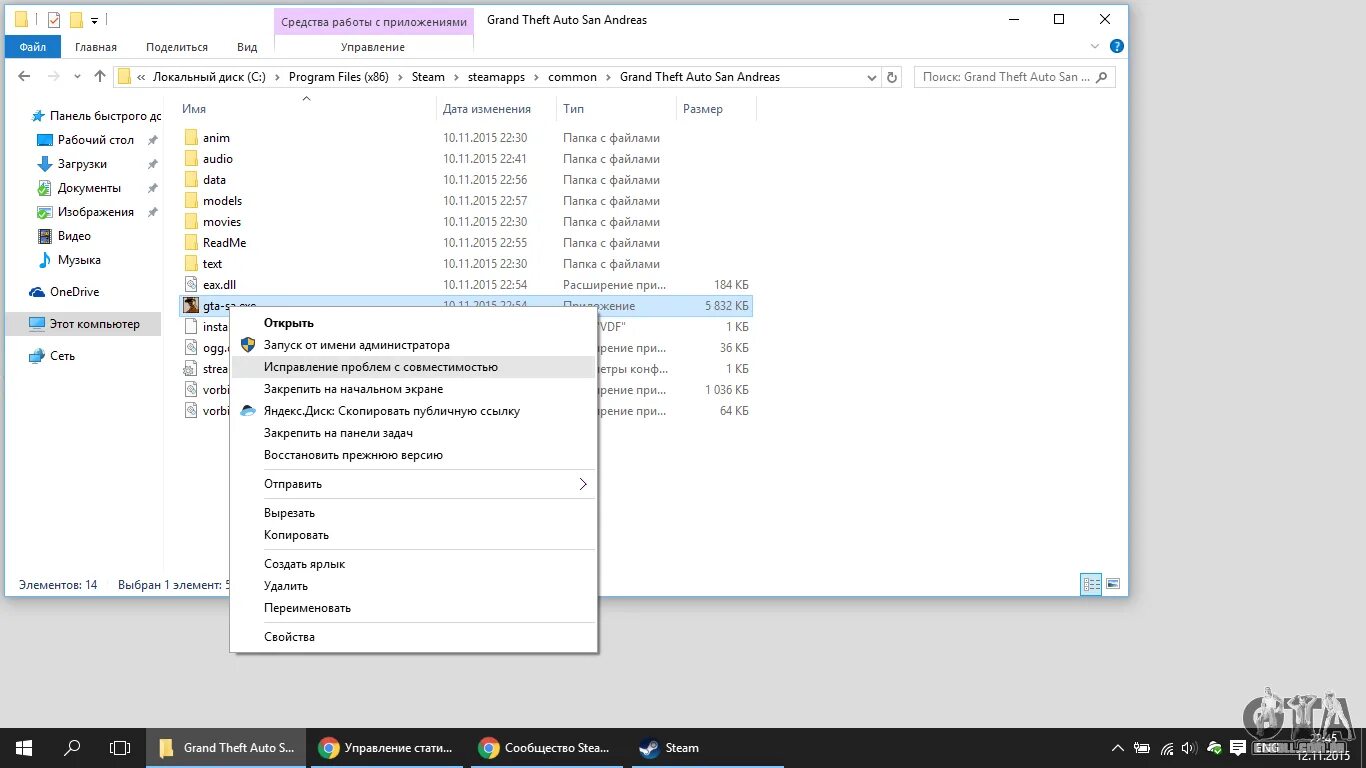Select the eax.dll file icon
The height and width of the screenshot is (768, 1366).
(191, 285)
